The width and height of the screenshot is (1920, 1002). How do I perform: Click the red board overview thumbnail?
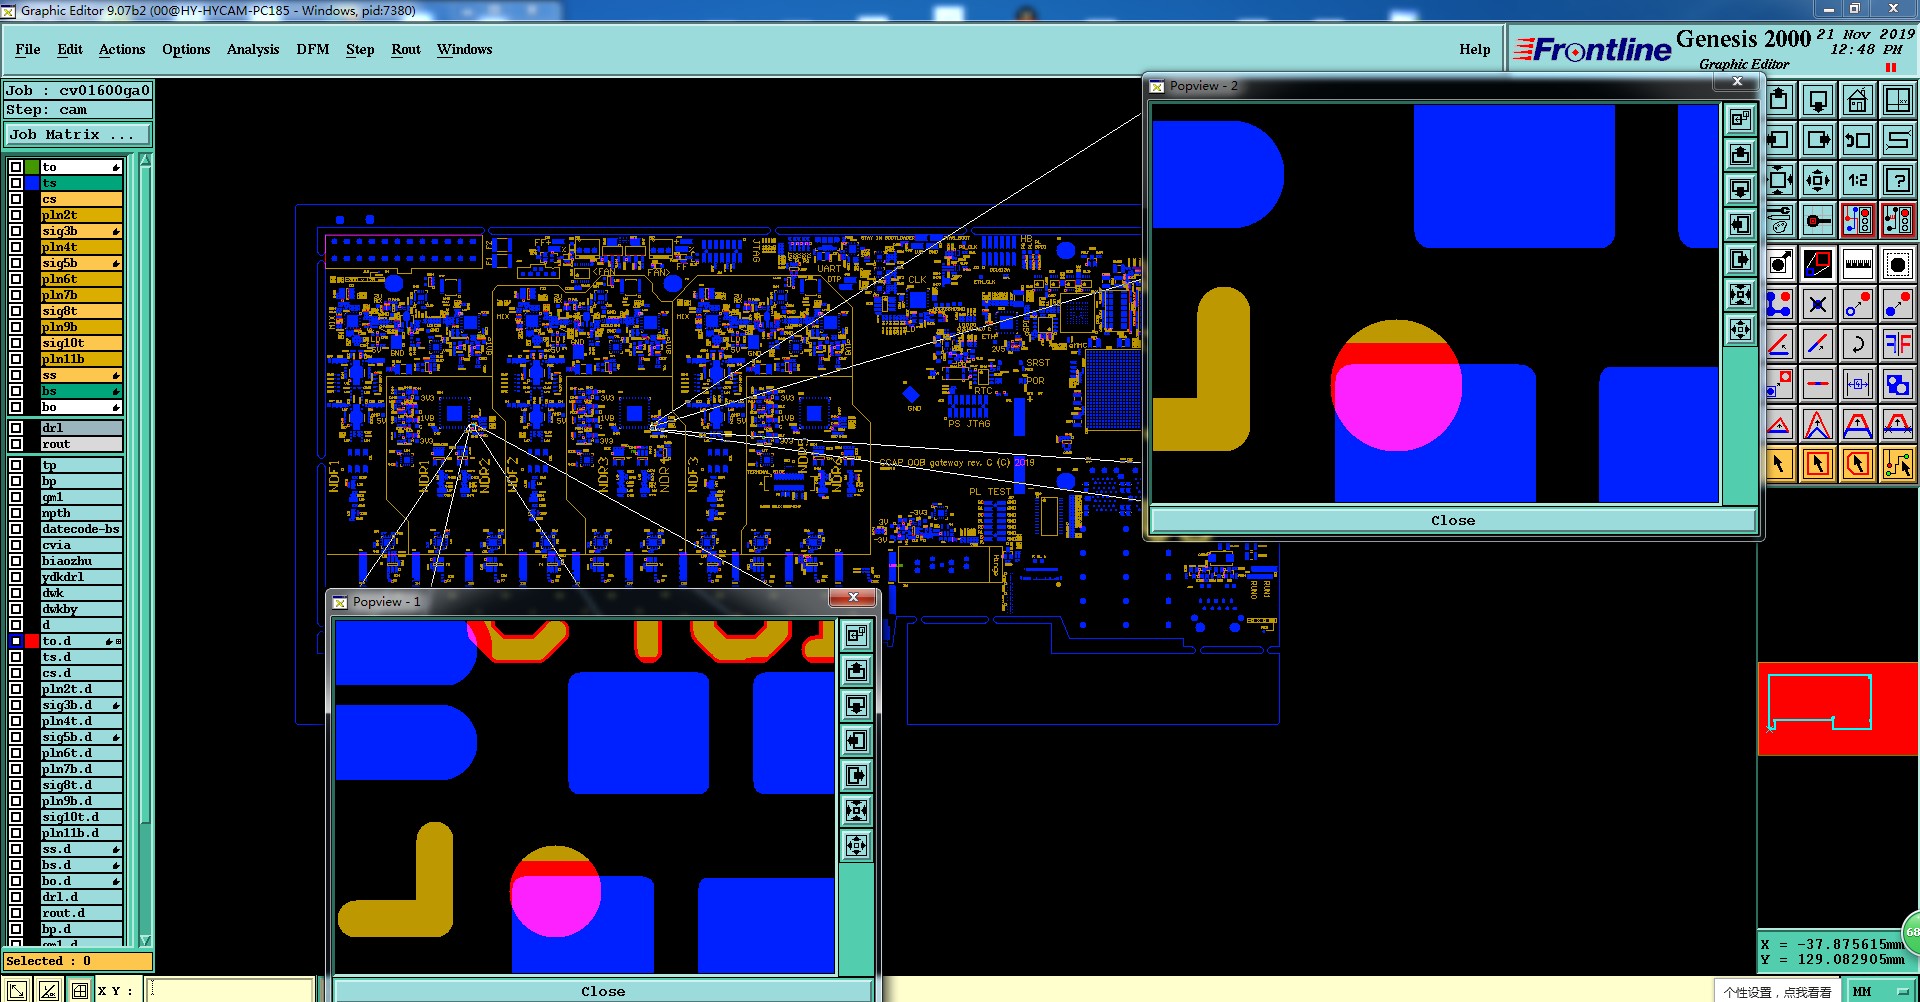tap(1838, 708)
